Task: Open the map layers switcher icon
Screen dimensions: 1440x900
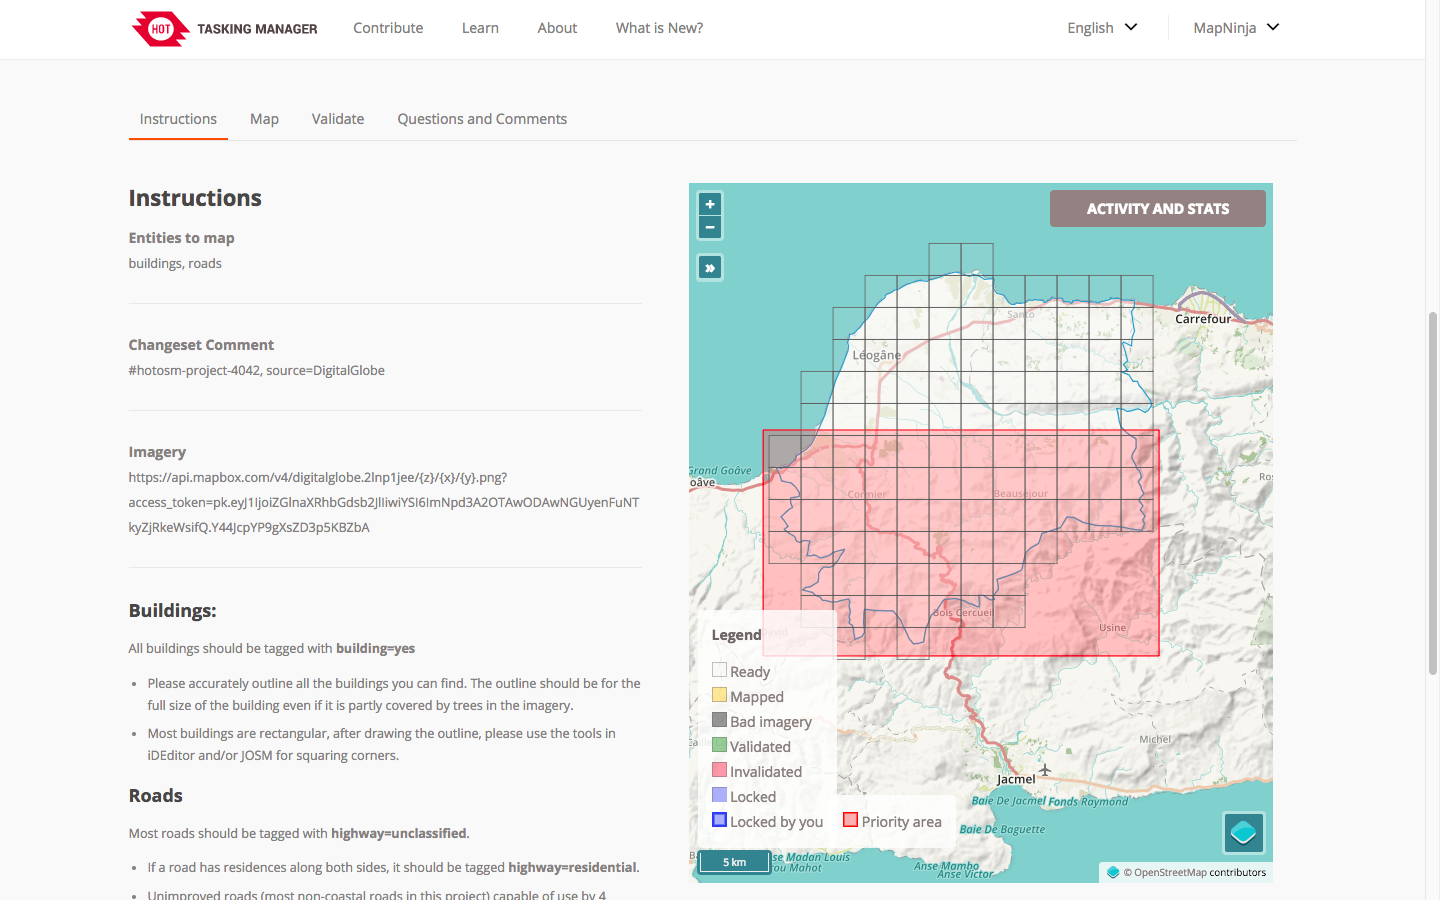Action: point(1244,832)
